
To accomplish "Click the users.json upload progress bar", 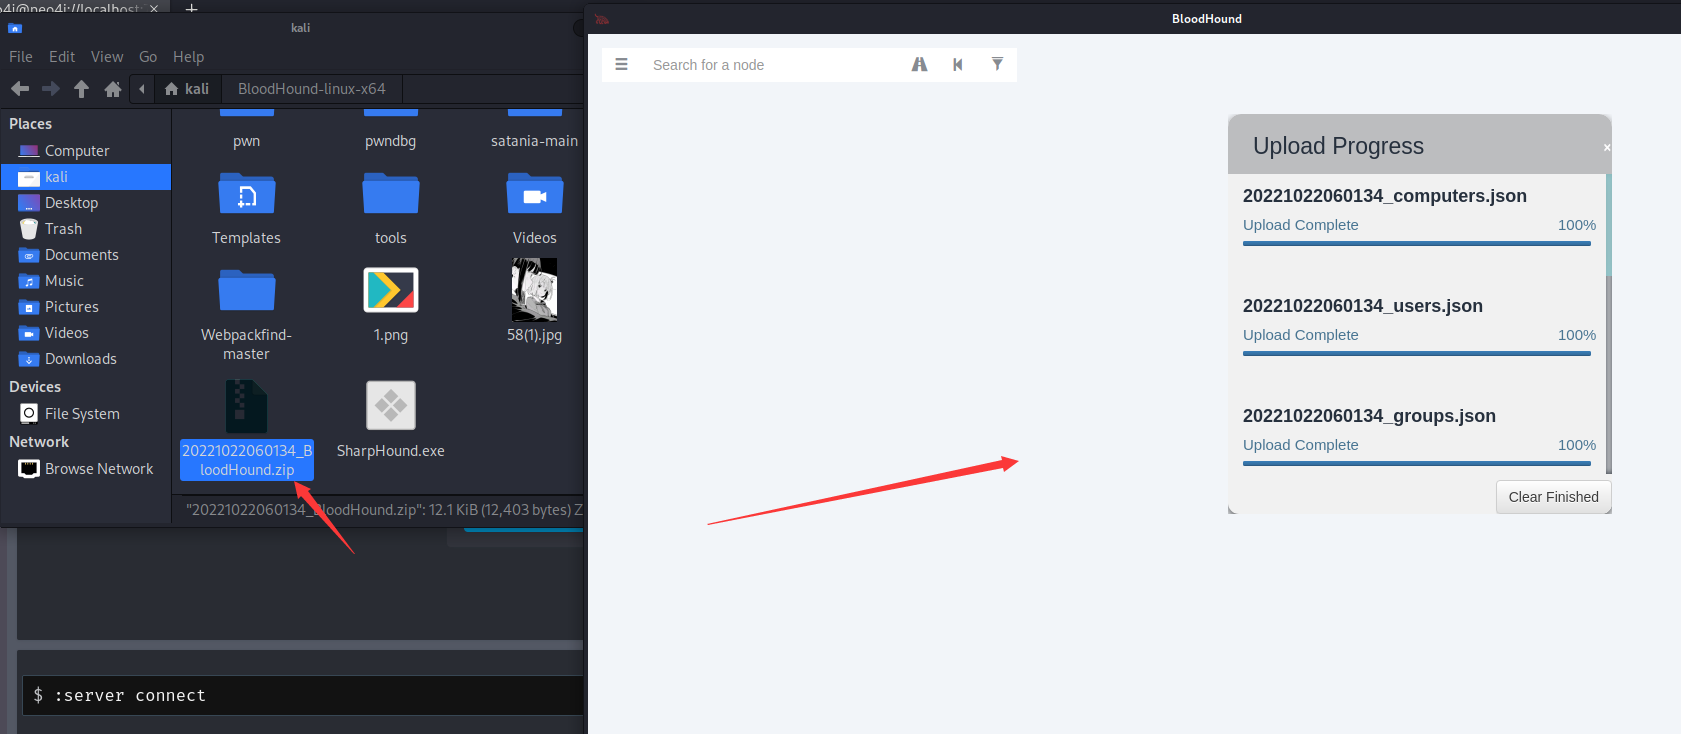I will click(x=1416, y=353).
